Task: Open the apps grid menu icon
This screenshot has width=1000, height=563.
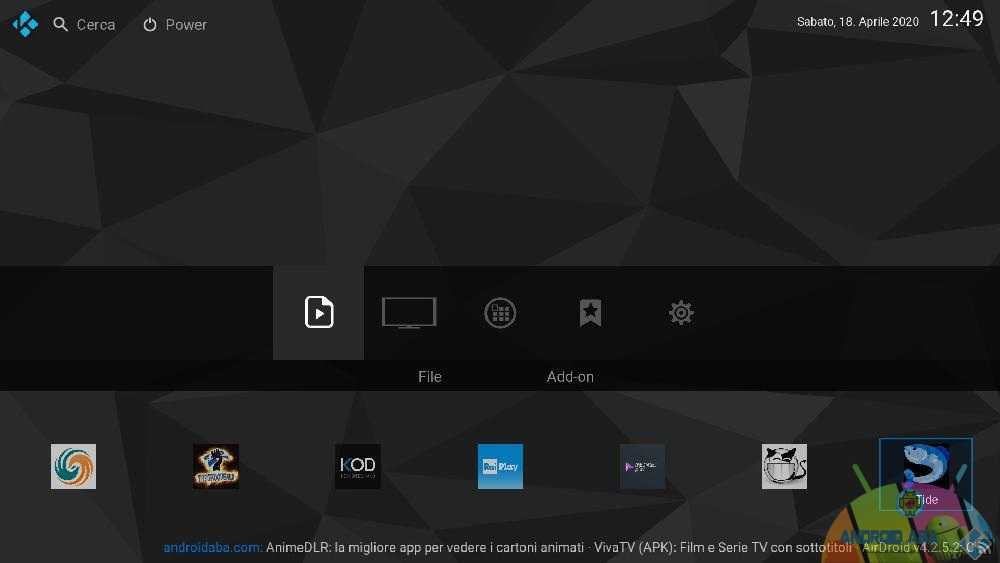Action: [x=500, y=313]
